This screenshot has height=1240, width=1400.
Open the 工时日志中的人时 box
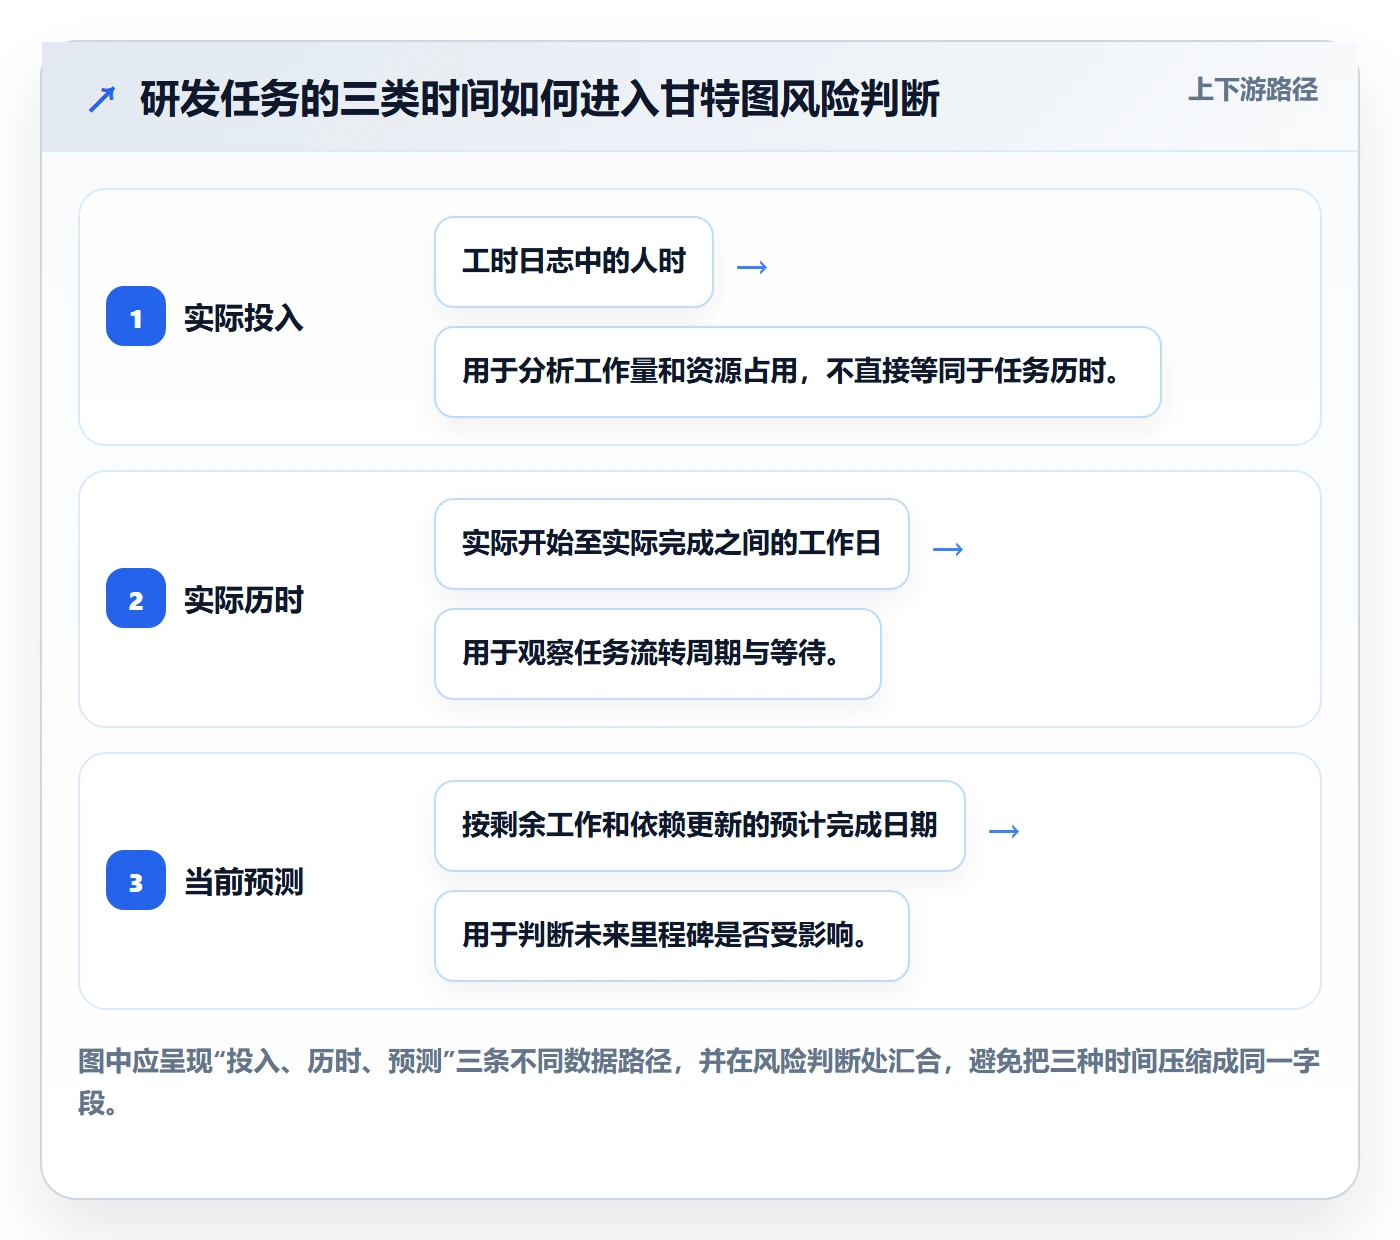coord(574,262)
